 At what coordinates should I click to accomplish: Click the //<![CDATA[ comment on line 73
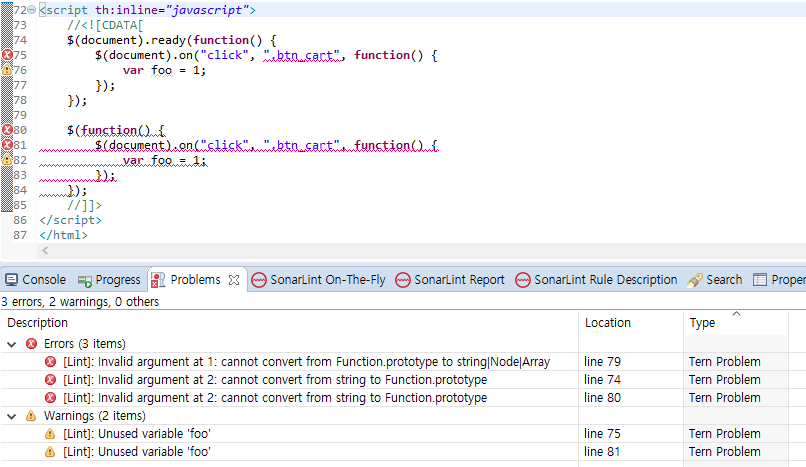click(x=105, y=25)
